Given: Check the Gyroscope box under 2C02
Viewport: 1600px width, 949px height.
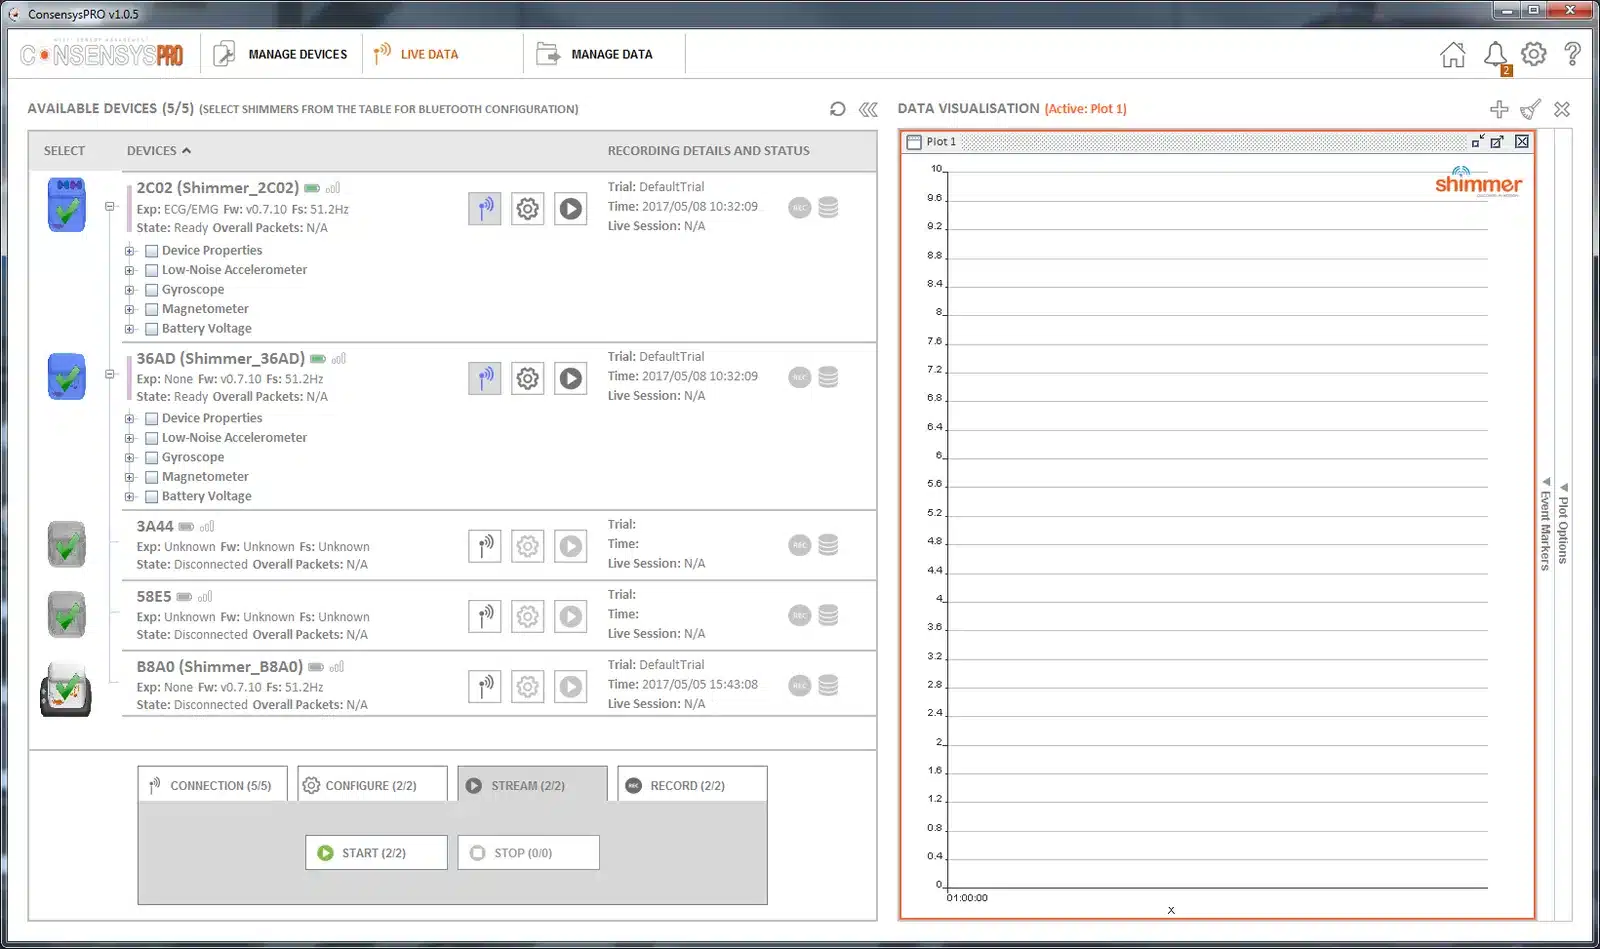Looking at the screenshot, I should click(152, 290).
